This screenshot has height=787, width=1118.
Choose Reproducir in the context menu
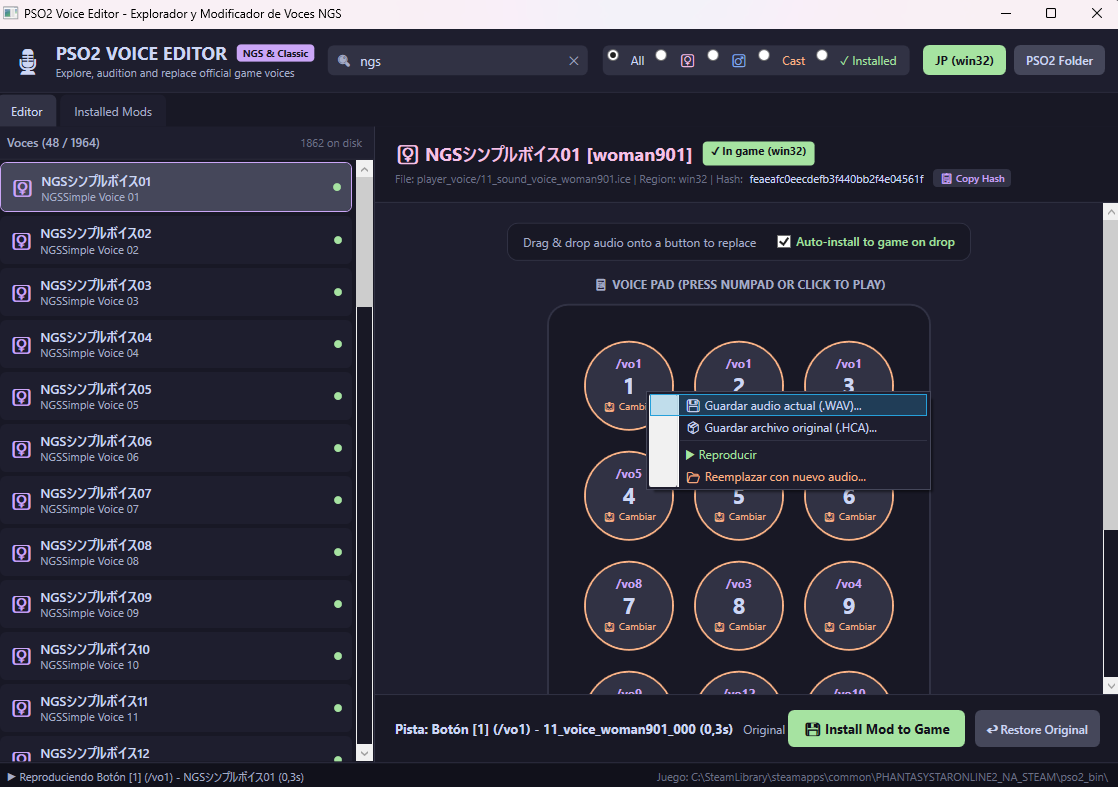[788, 455]
